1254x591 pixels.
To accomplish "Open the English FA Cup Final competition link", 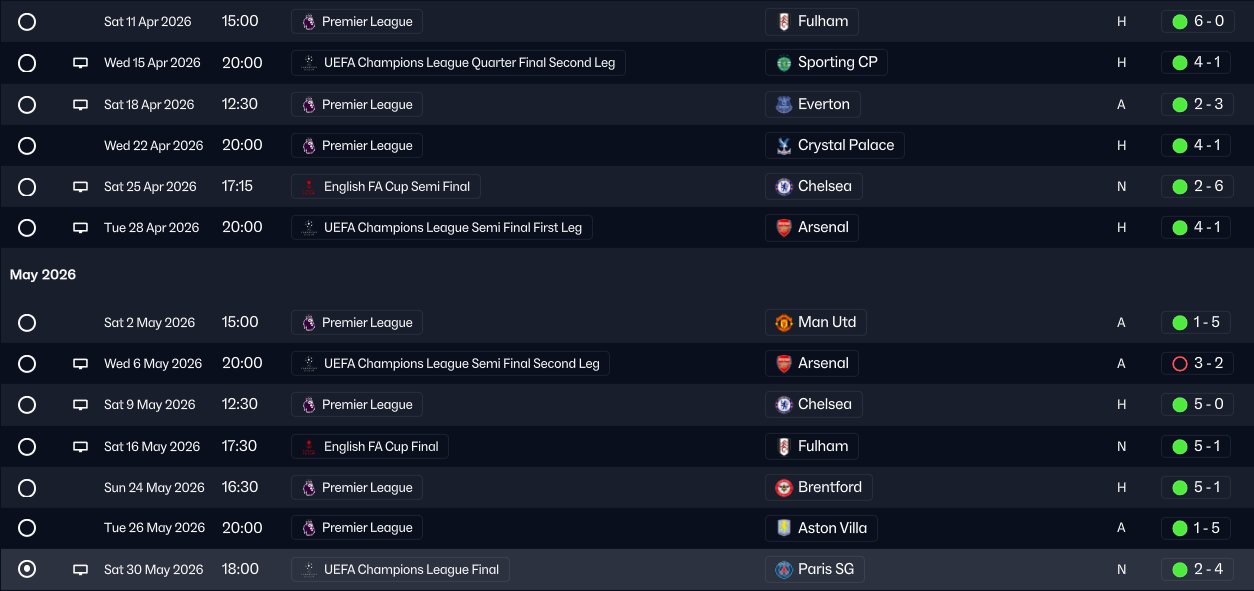I will click(370, 447).
